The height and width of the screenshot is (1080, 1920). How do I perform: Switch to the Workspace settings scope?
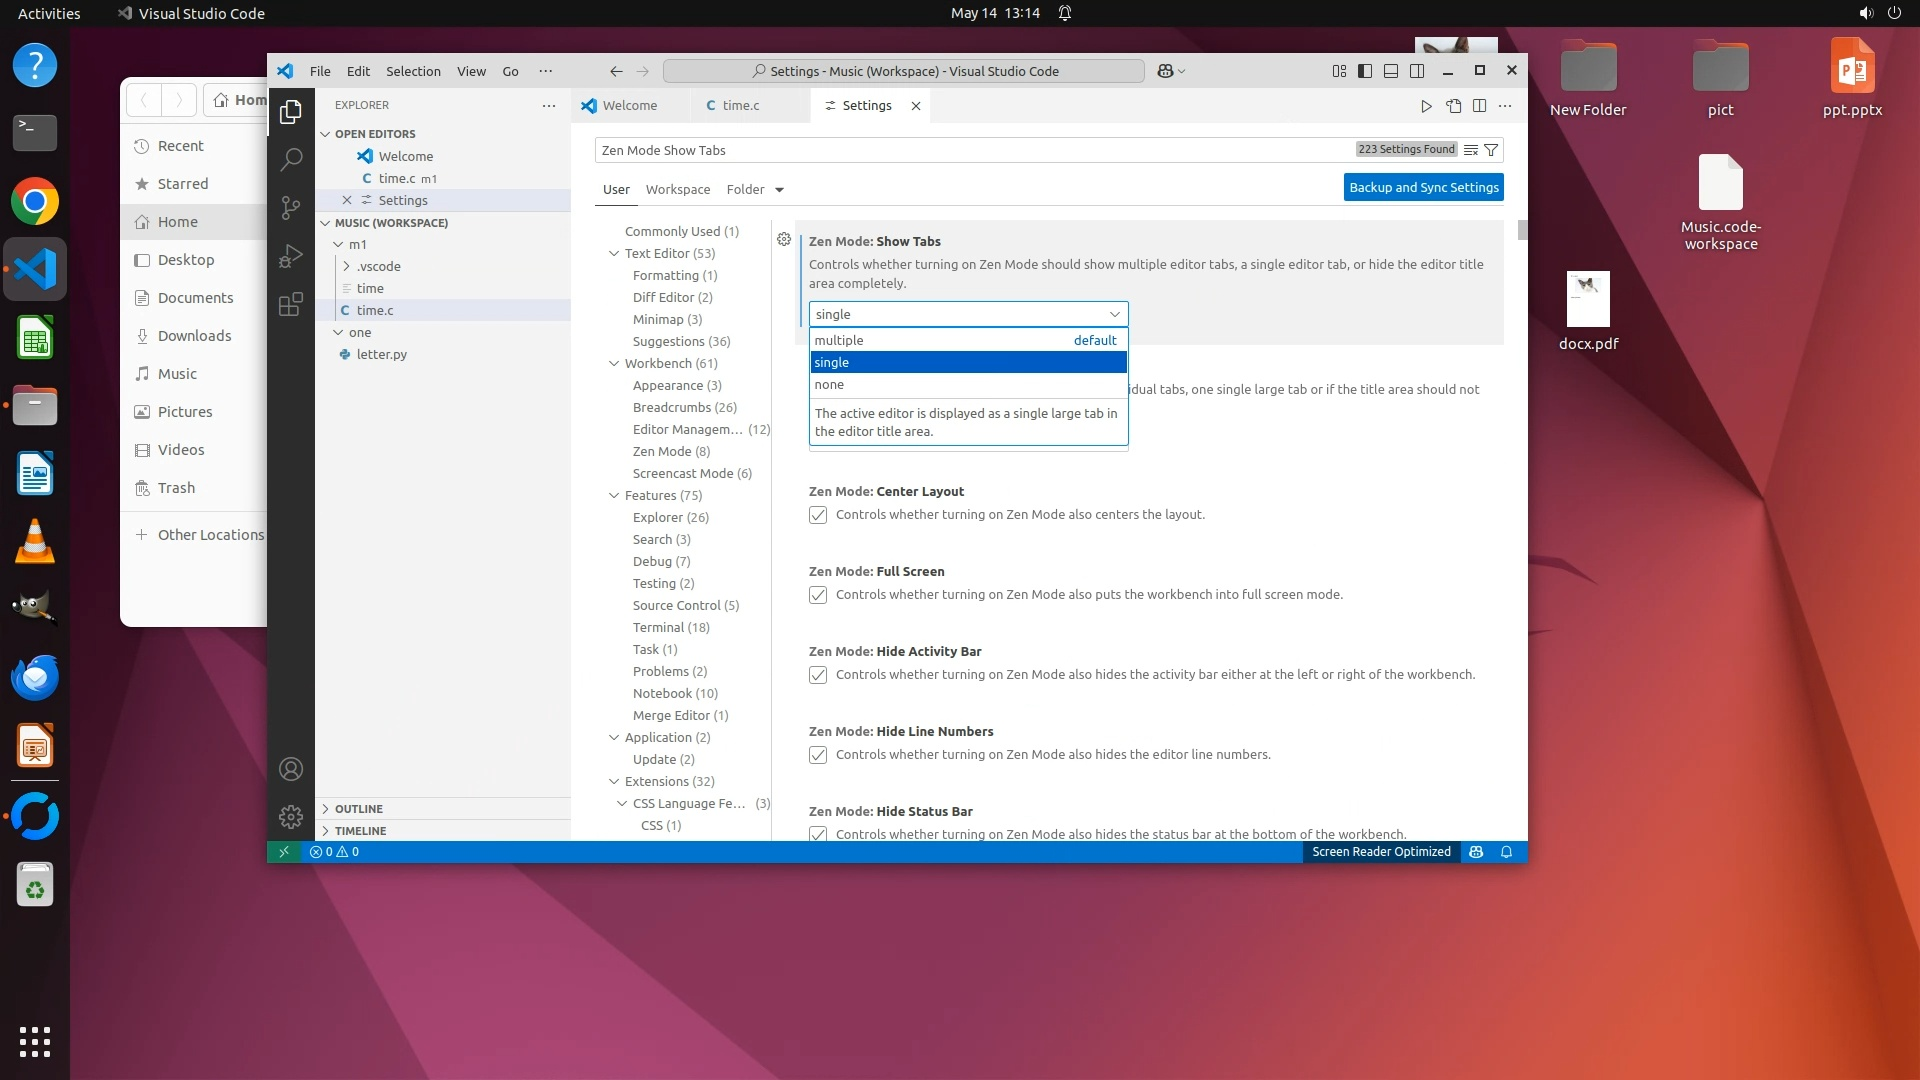(x=677, y=190)
